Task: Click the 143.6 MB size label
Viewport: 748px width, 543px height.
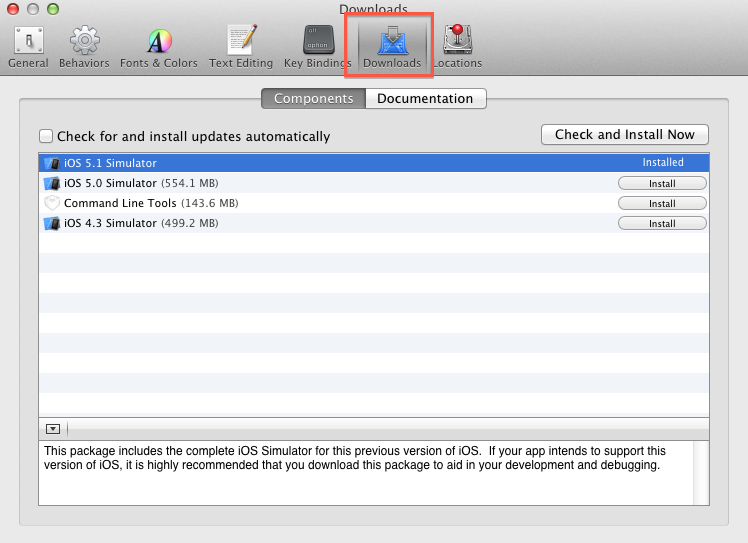Action: tap(210, 203)
